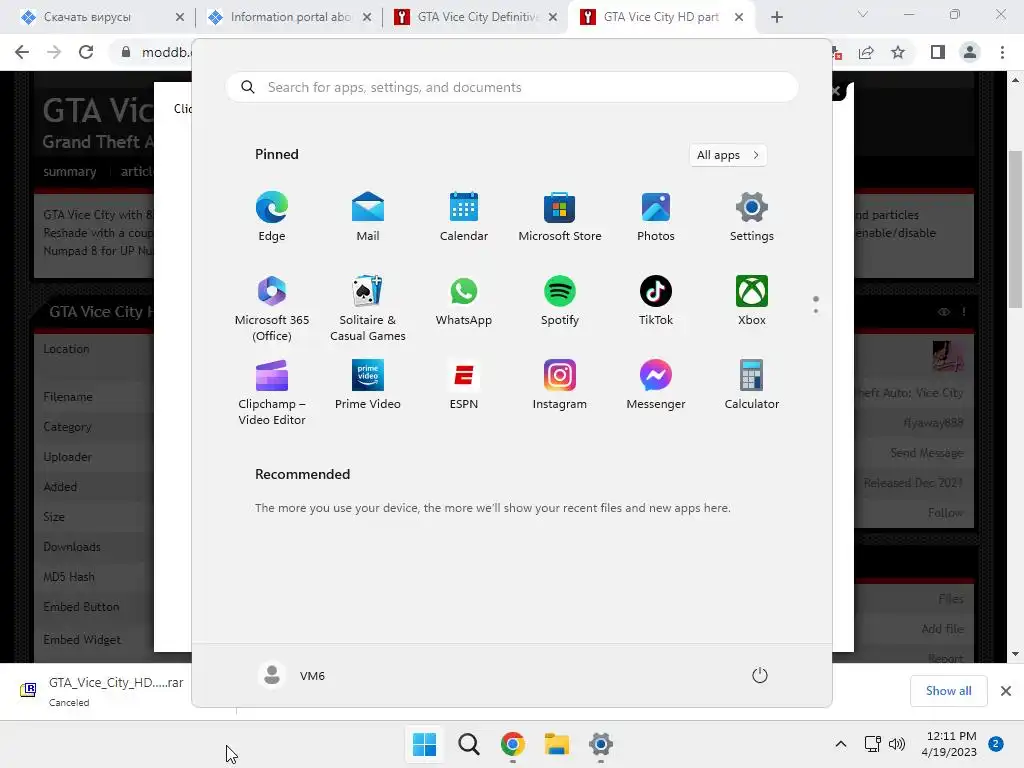Expand the All apps list
The image size is (1024, 768).
coord(728,155)
